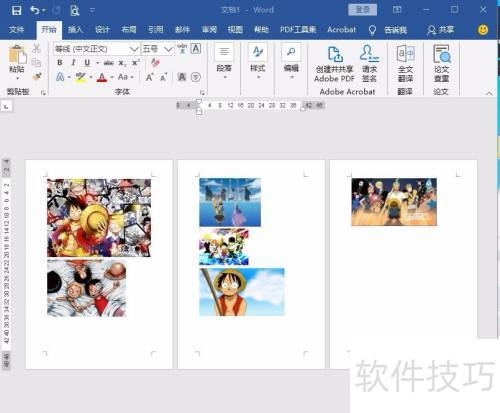Click the 告诉我 lightbulb search

coord(388,30)
